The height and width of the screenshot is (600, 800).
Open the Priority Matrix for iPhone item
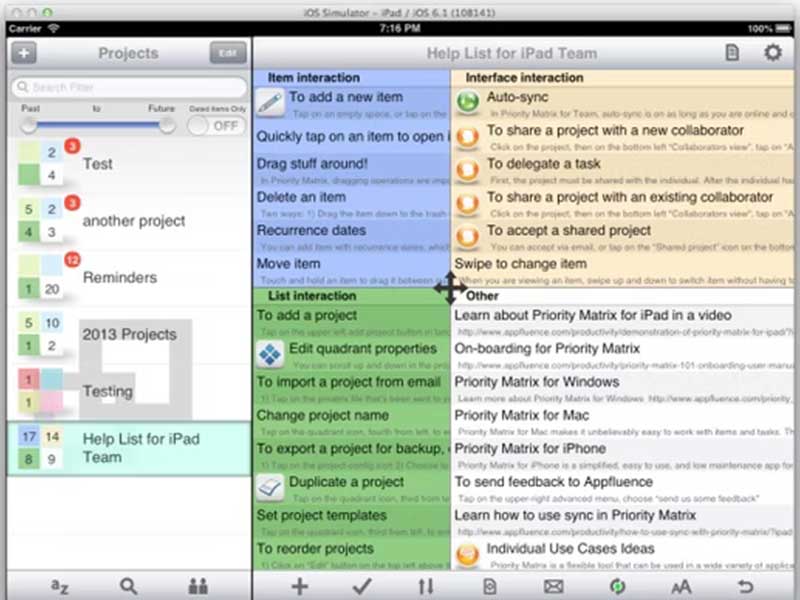[x=622, y=455]
